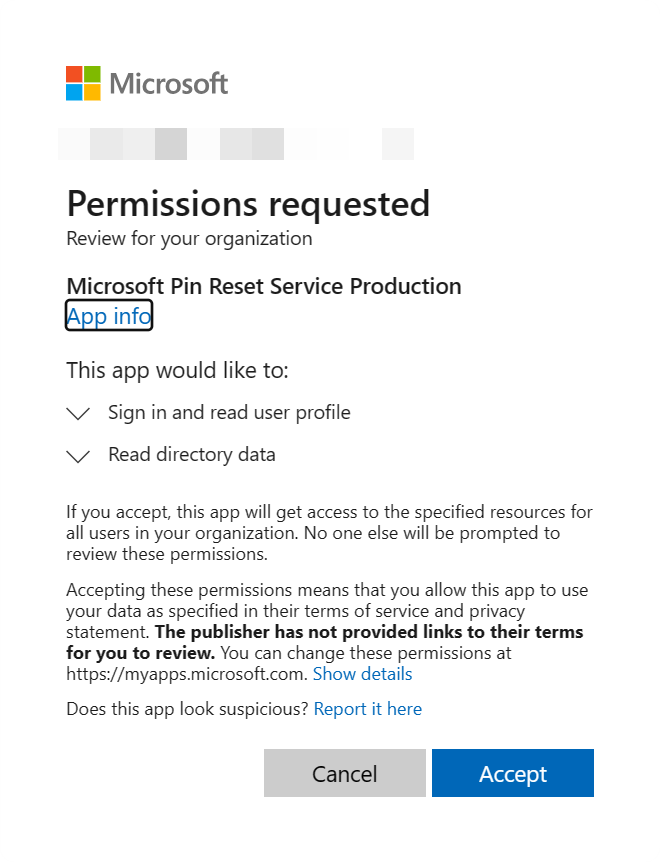Click the Microsoft four-square logo
660x862 pixels.
[x=83, y=83]
